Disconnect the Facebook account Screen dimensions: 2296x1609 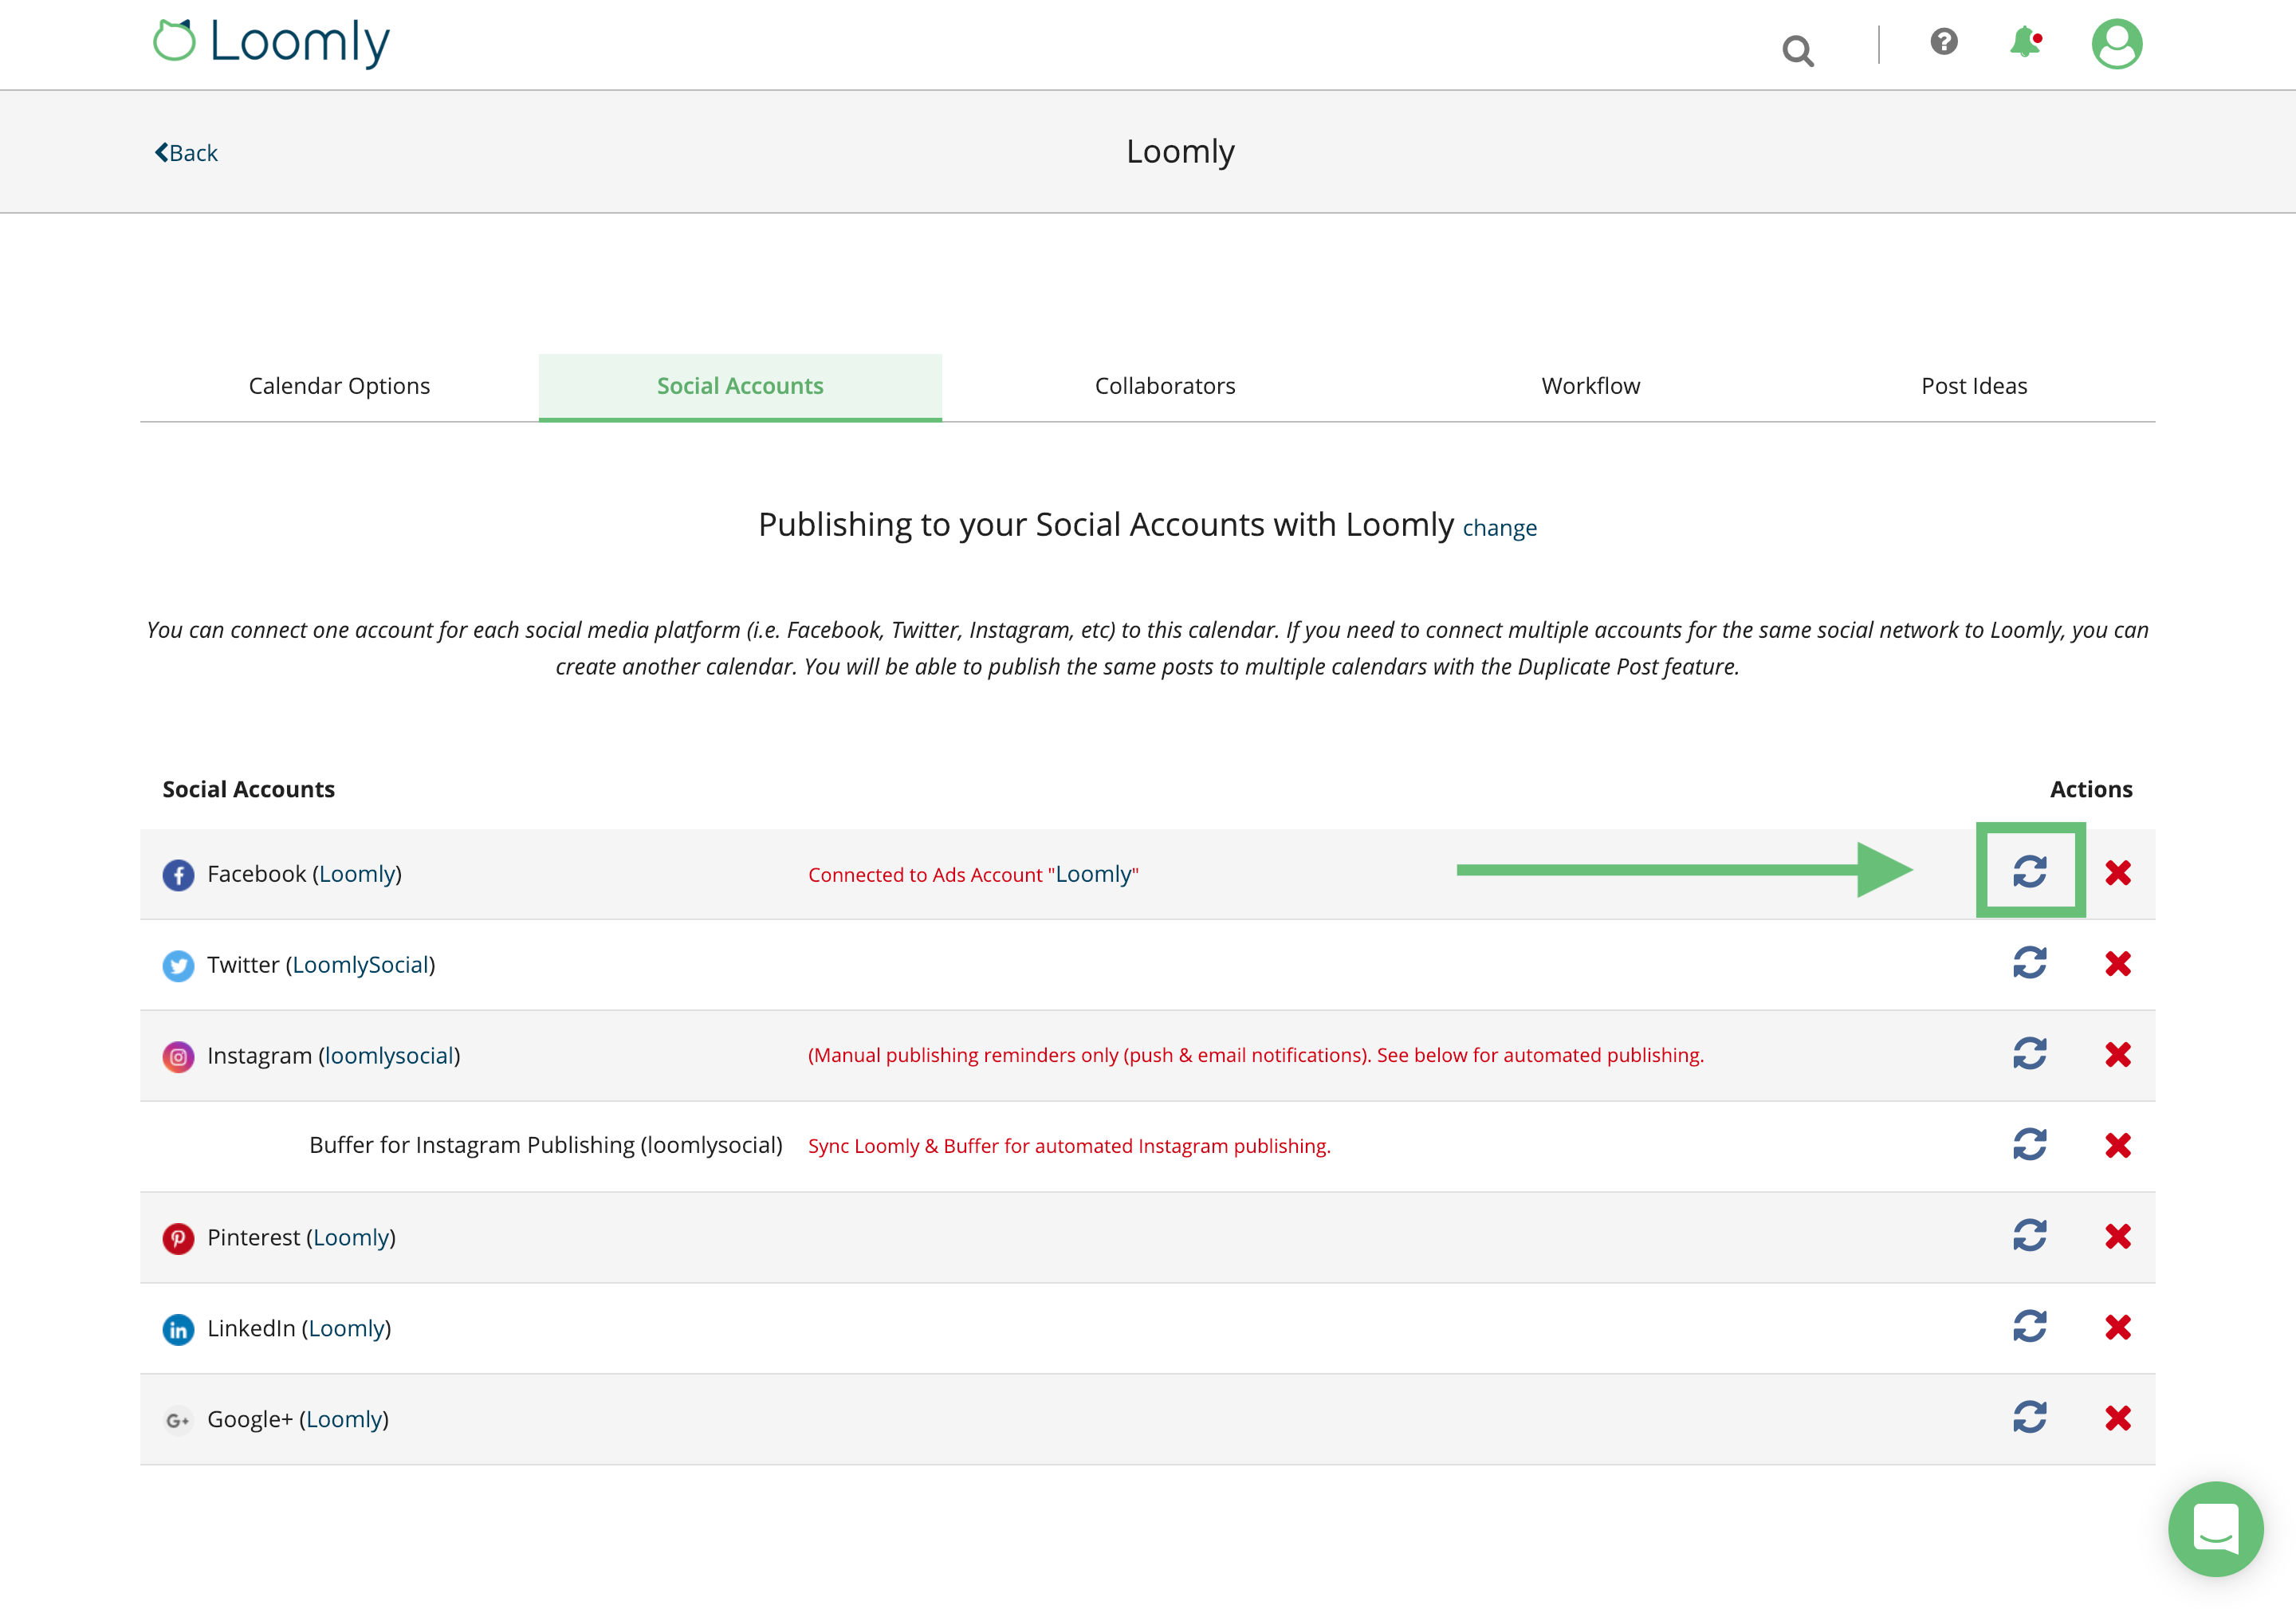pyautogui.click(x=2118, y=874)
